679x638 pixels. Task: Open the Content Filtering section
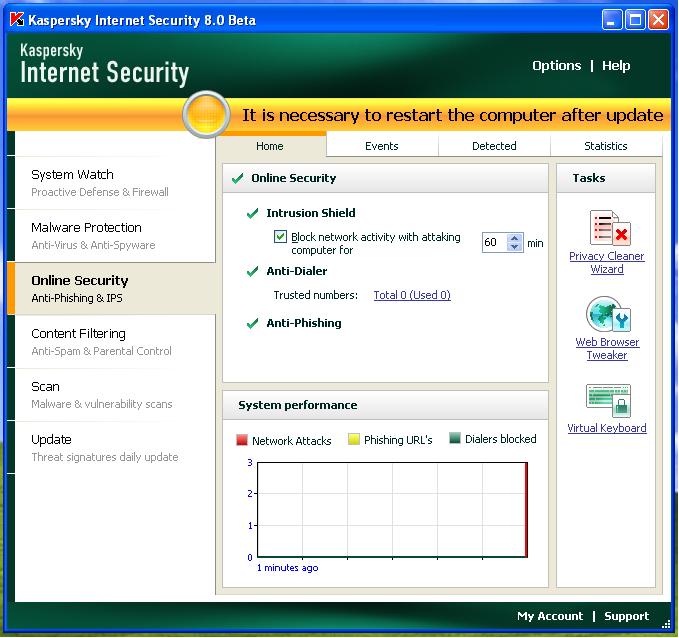pos(115,342)
